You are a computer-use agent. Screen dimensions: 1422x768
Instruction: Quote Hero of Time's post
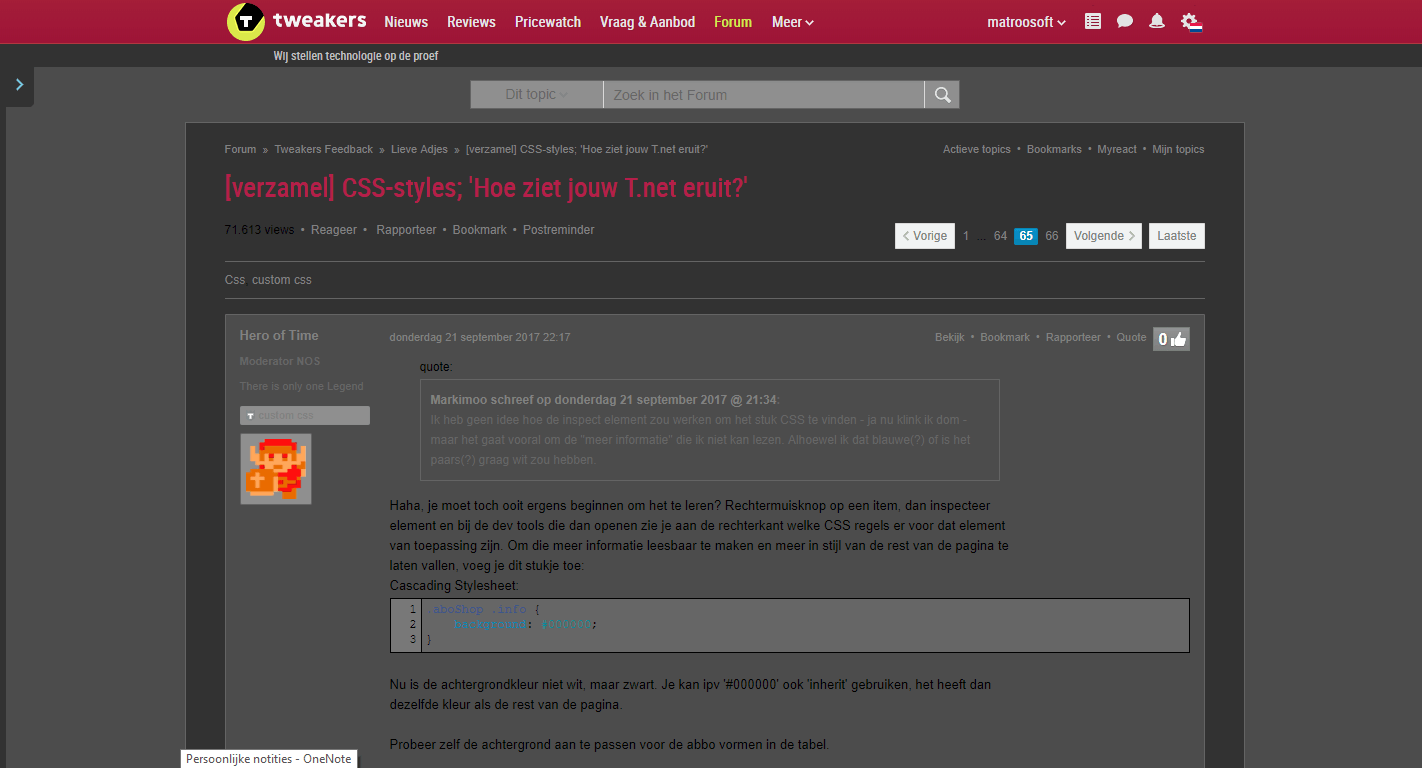pos(1132,338)
